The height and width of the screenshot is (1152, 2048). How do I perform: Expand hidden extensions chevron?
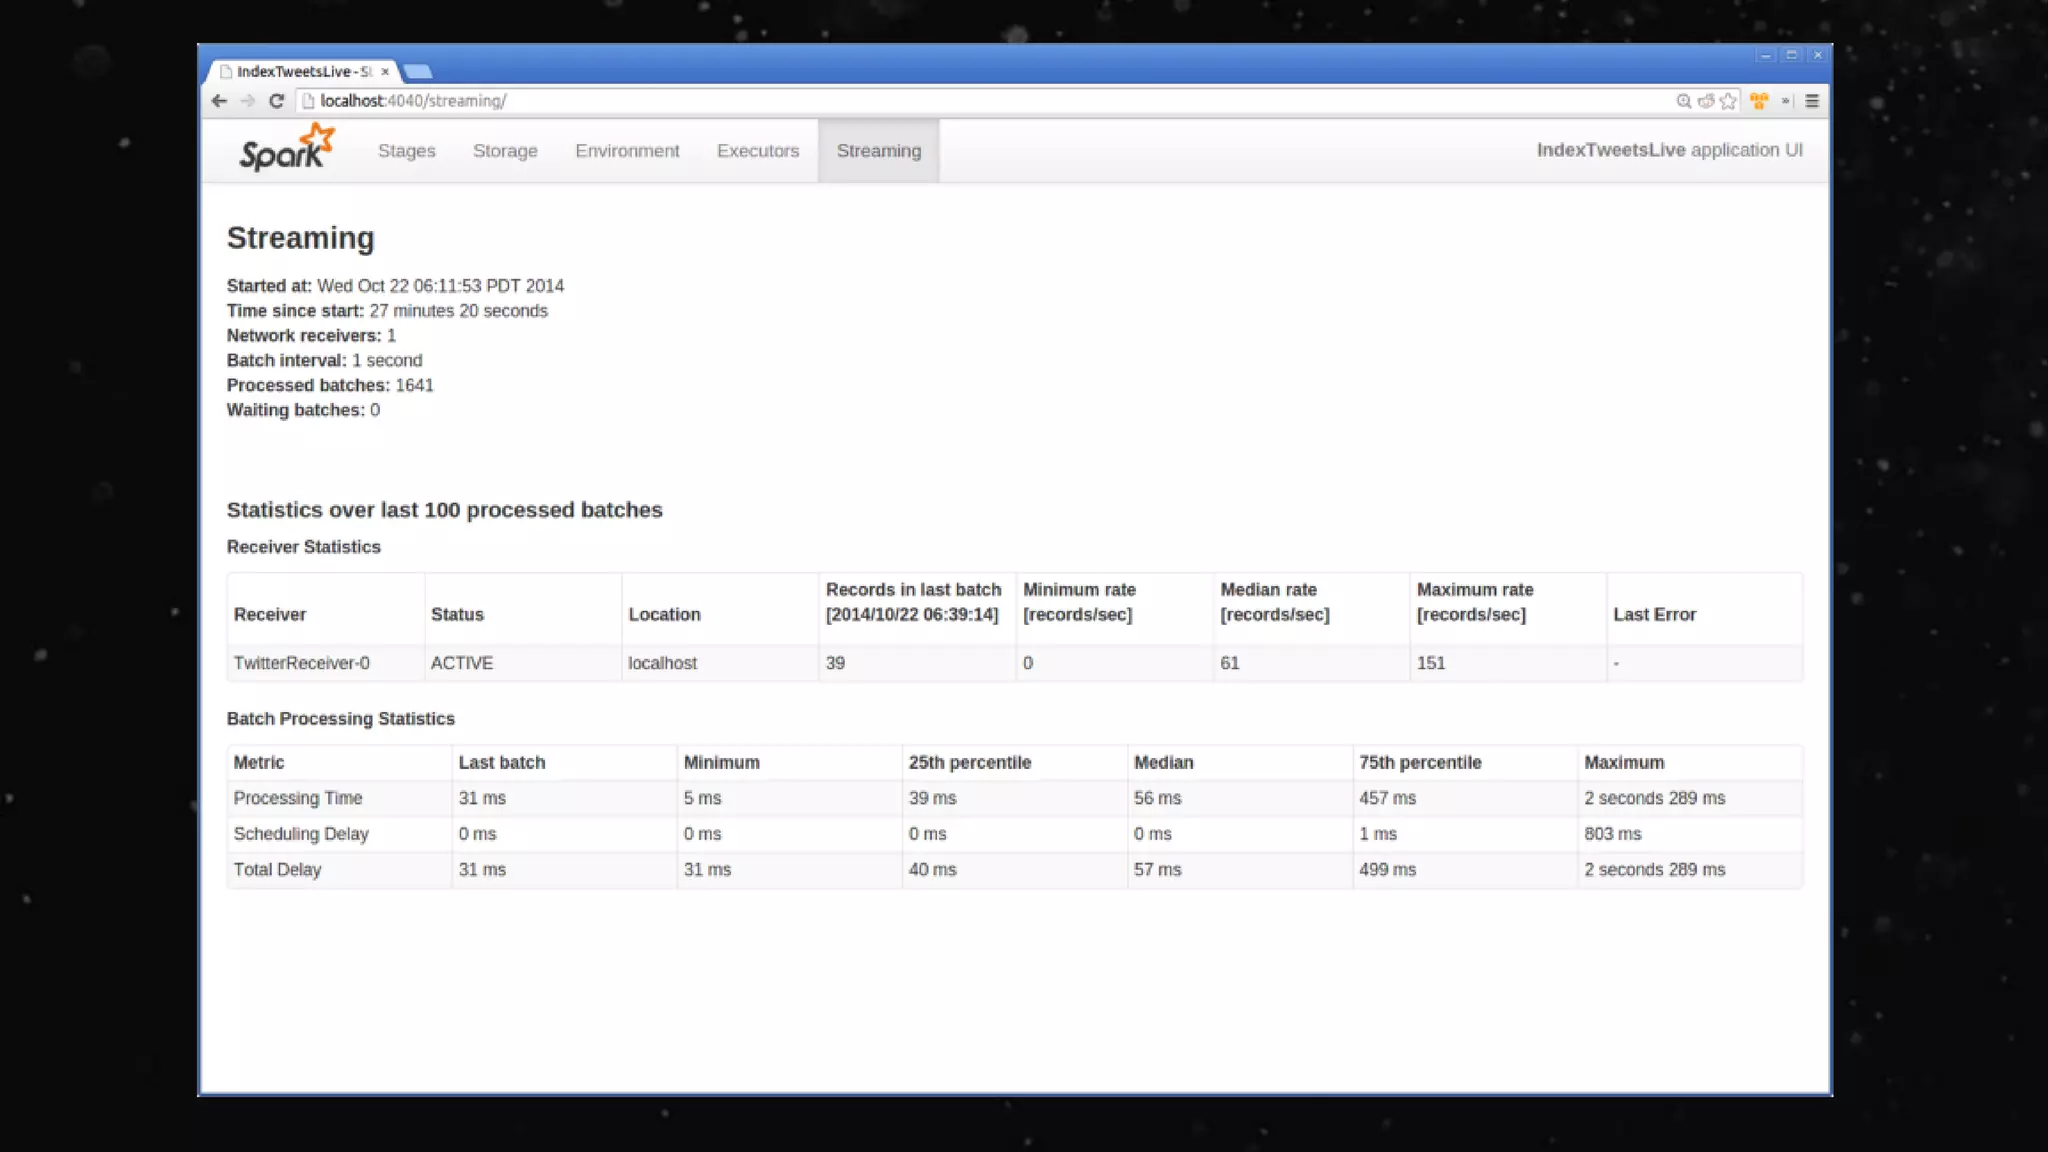click(1786, 101)
